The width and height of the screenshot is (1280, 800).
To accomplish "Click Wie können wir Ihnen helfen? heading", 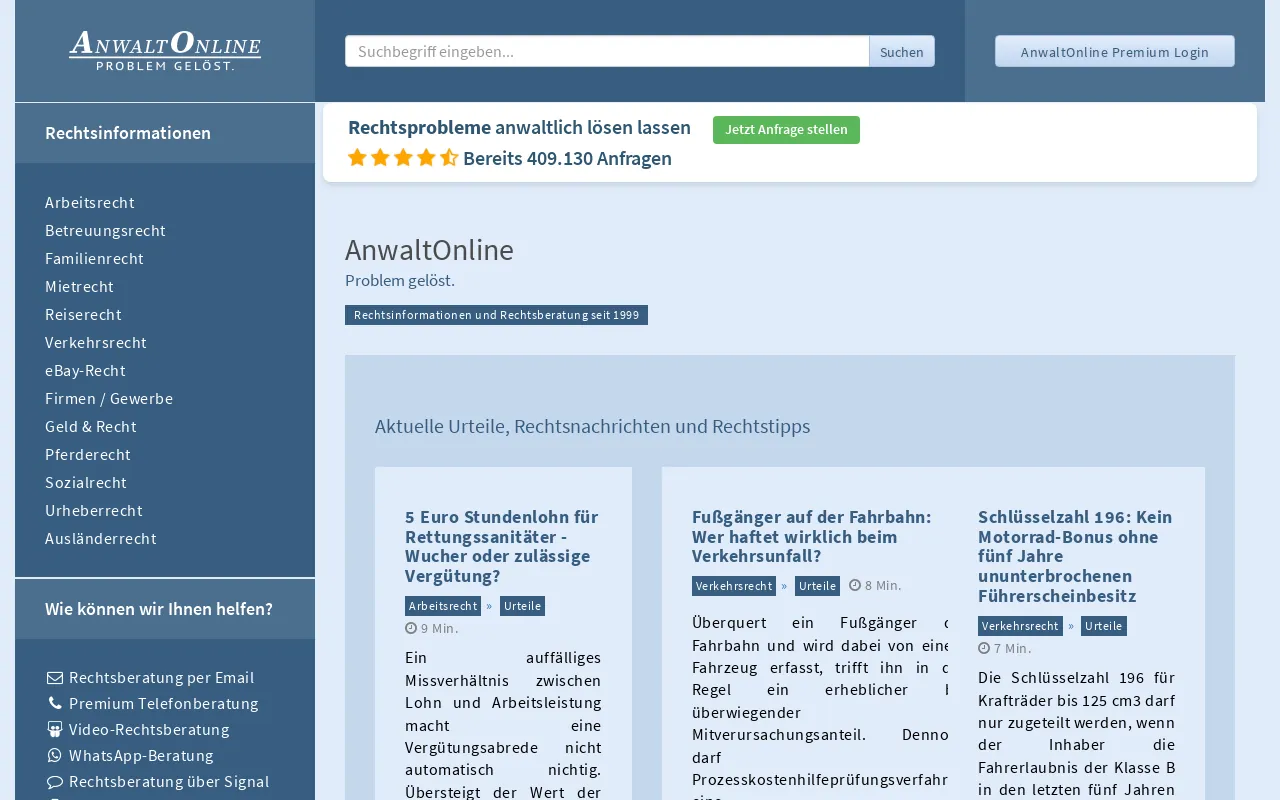I will coord(159,609).
